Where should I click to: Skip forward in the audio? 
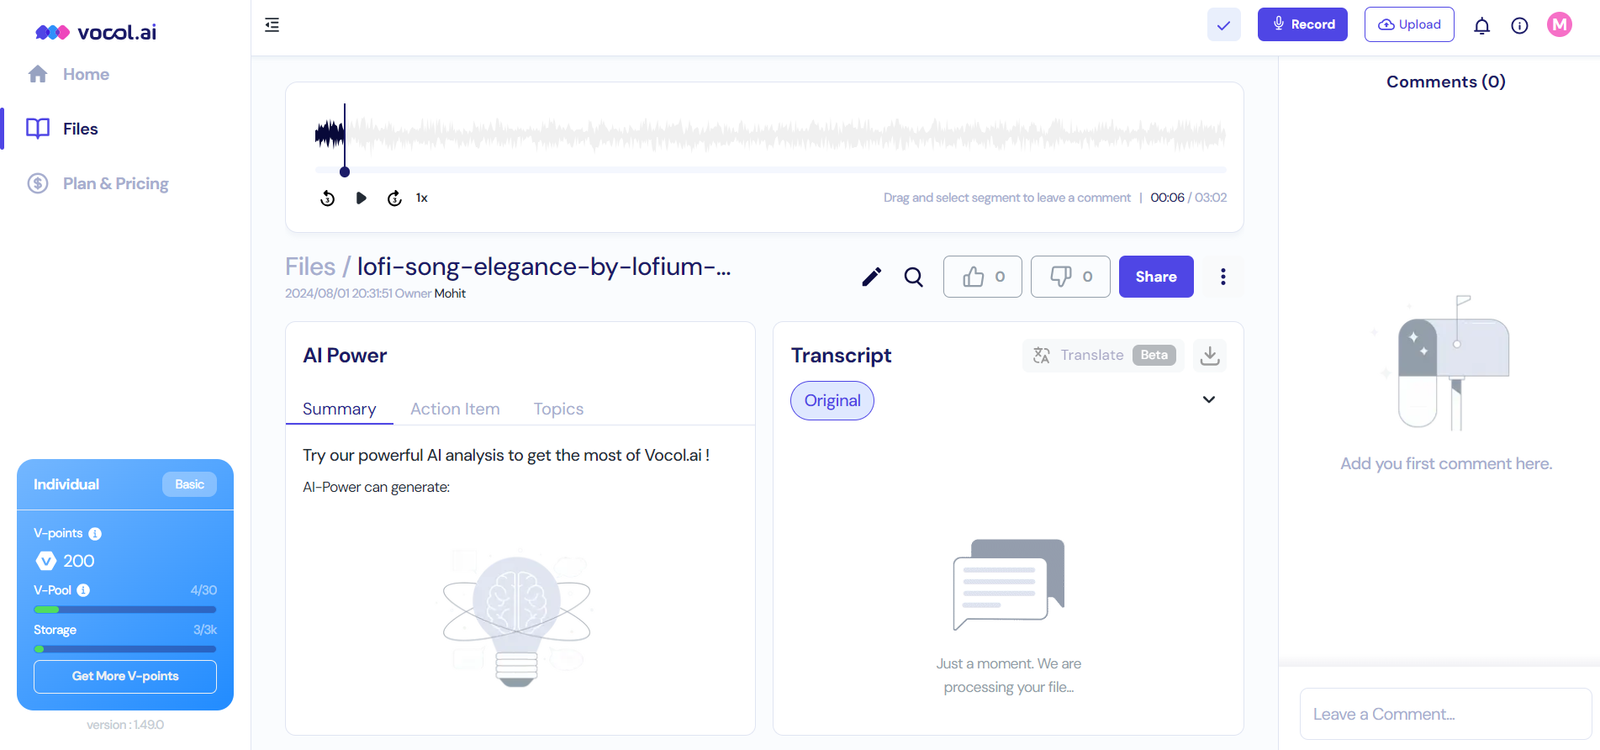[x=395, y=198]
